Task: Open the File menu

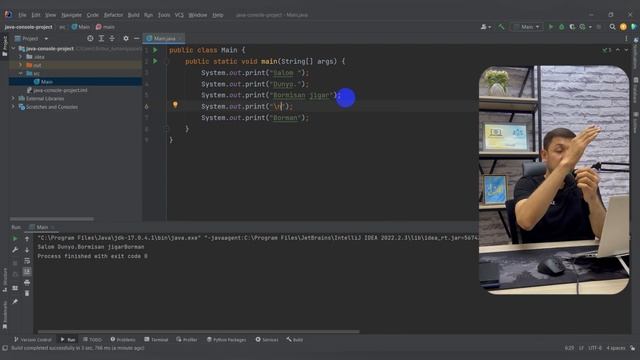Action: (22, 15)
